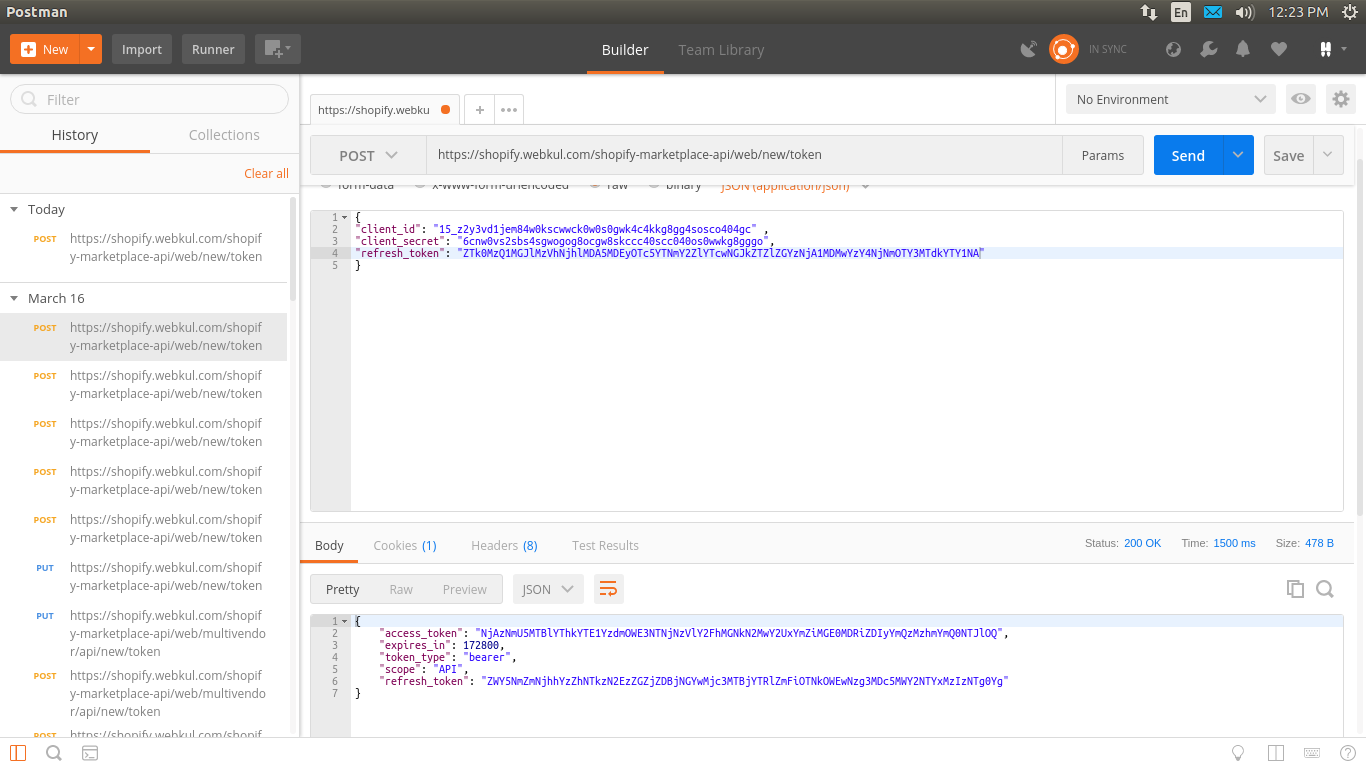Click the En keyboard layout indicator

pyautogui.click(x=1181, y=12)
